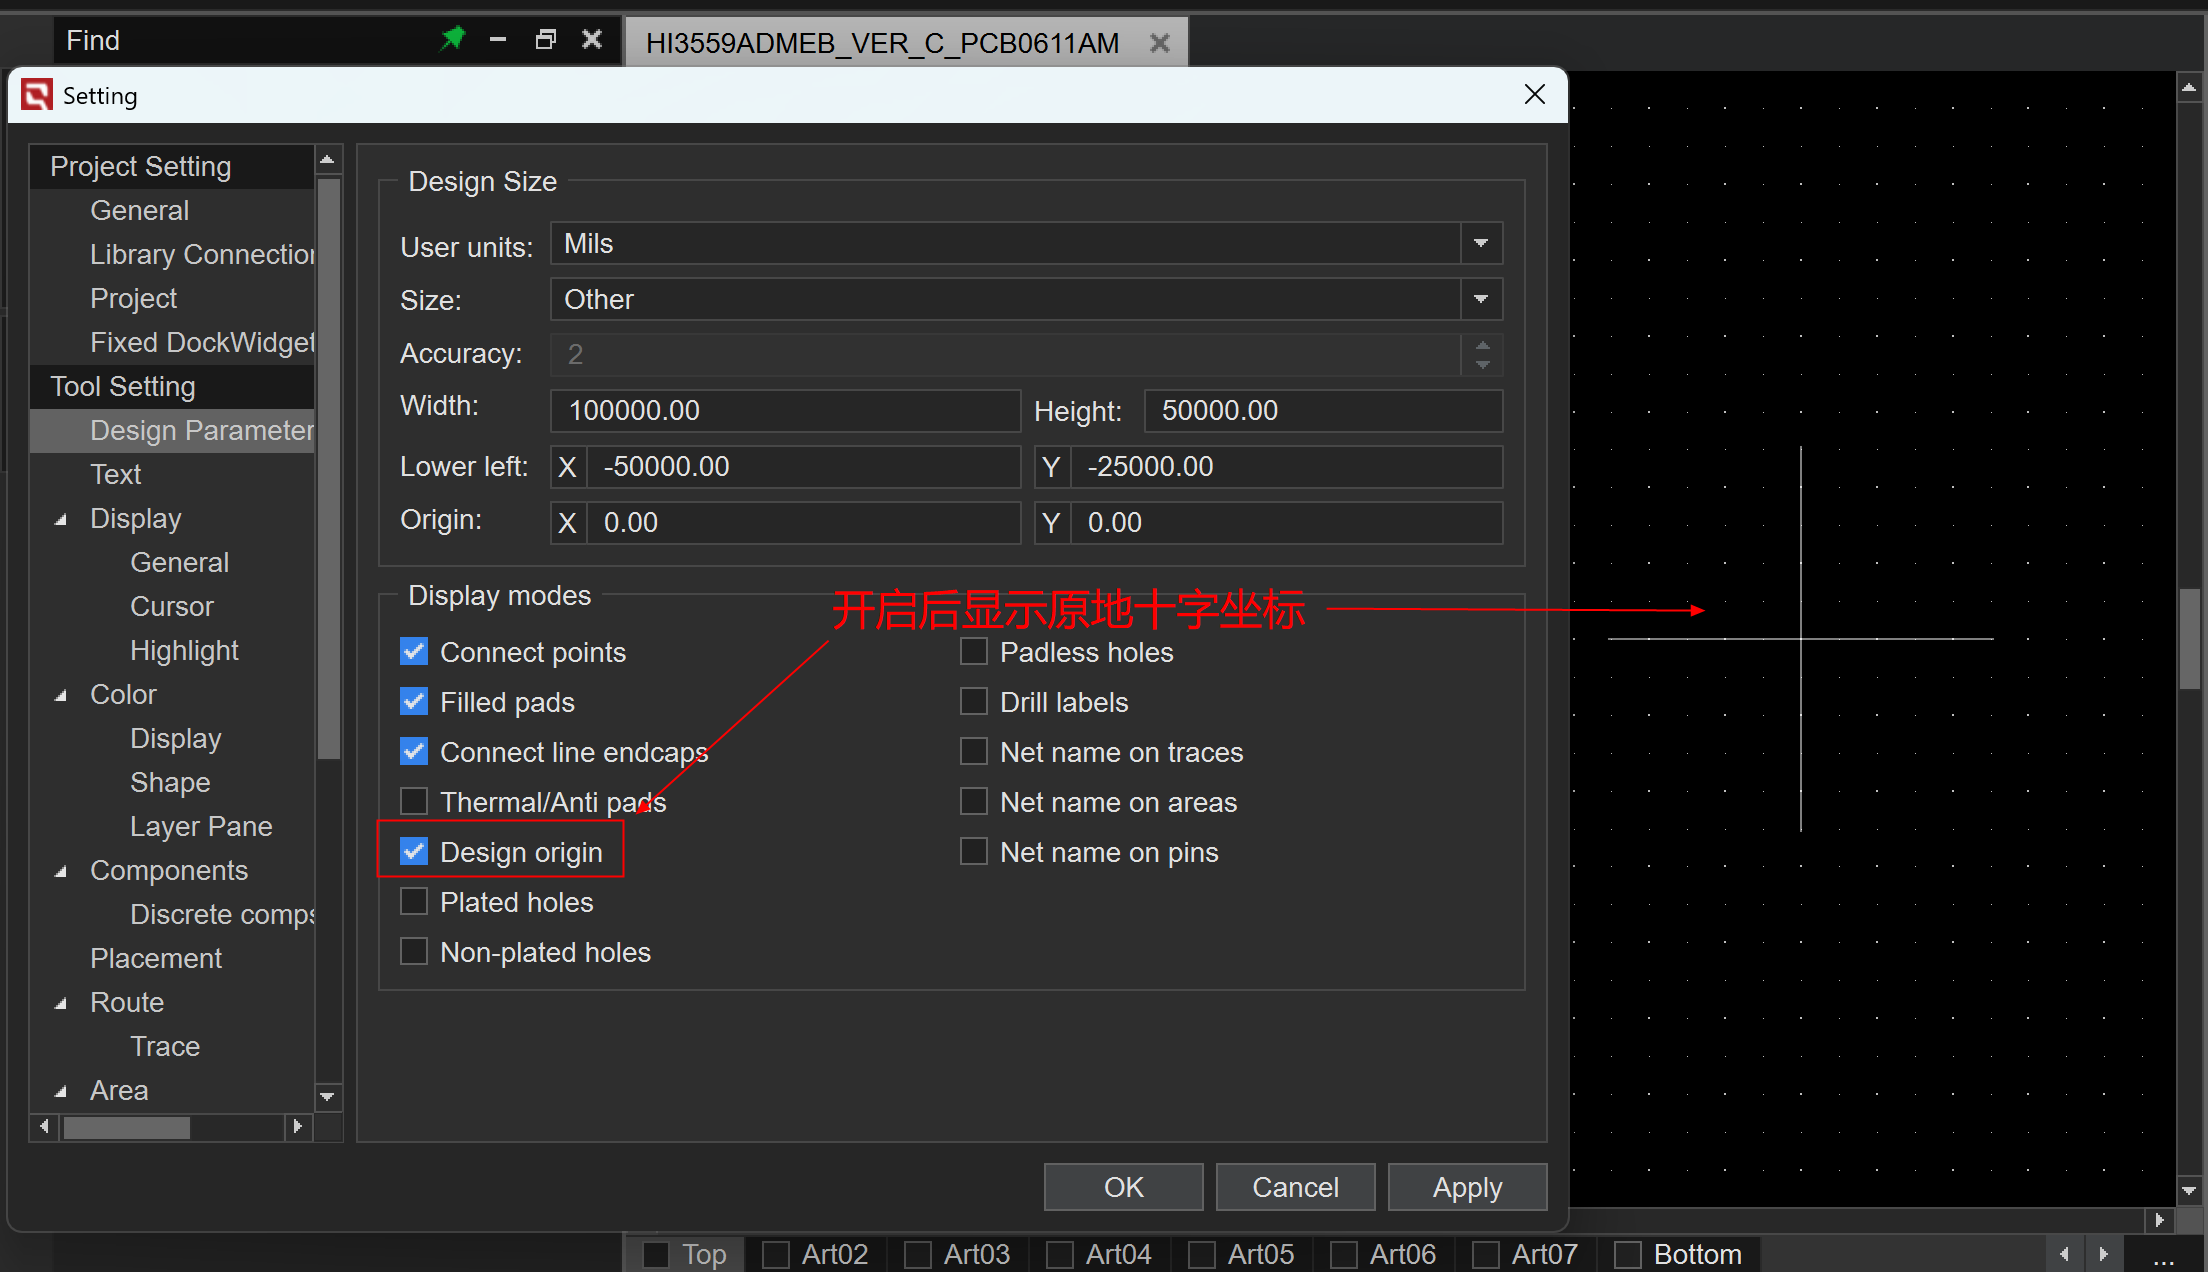Close the HI3559ADMEB_VER_C_PCB0611AM document tab
Image resolution: width=2208 pixels, height=1272 pixels.
click(x=1160, y=43)
